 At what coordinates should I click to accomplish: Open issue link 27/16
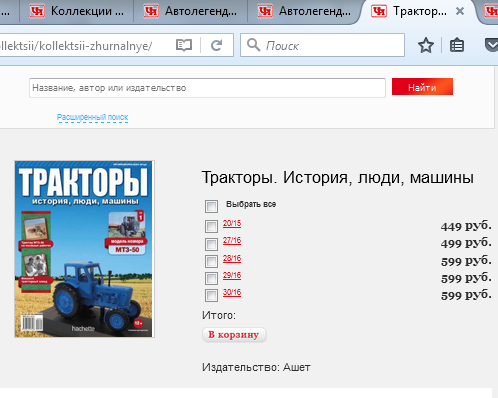coord(232,240)
